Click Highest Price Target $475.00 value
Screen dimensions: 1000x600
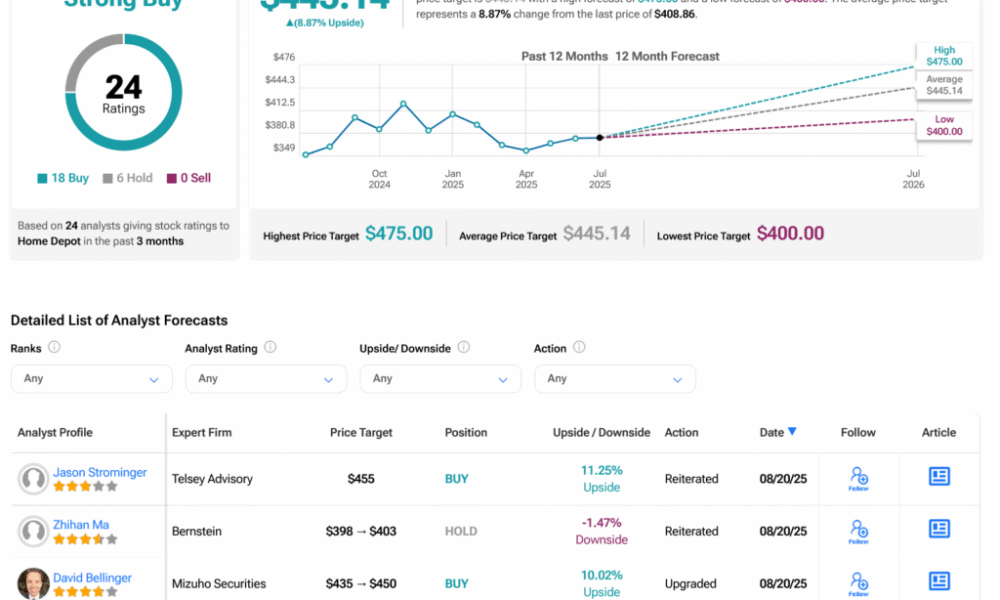click(x=399, y=233)
